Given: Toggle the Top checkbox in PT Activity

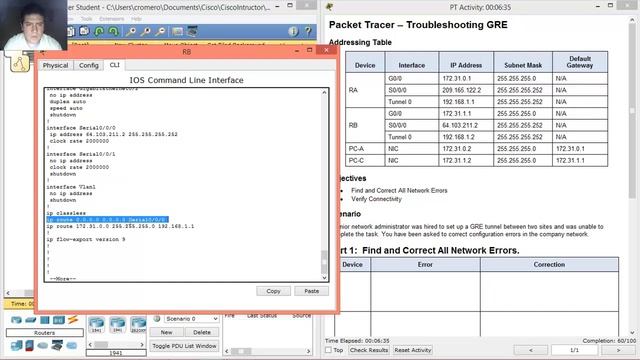Looking at the screenshot, I should pos(328,350).
